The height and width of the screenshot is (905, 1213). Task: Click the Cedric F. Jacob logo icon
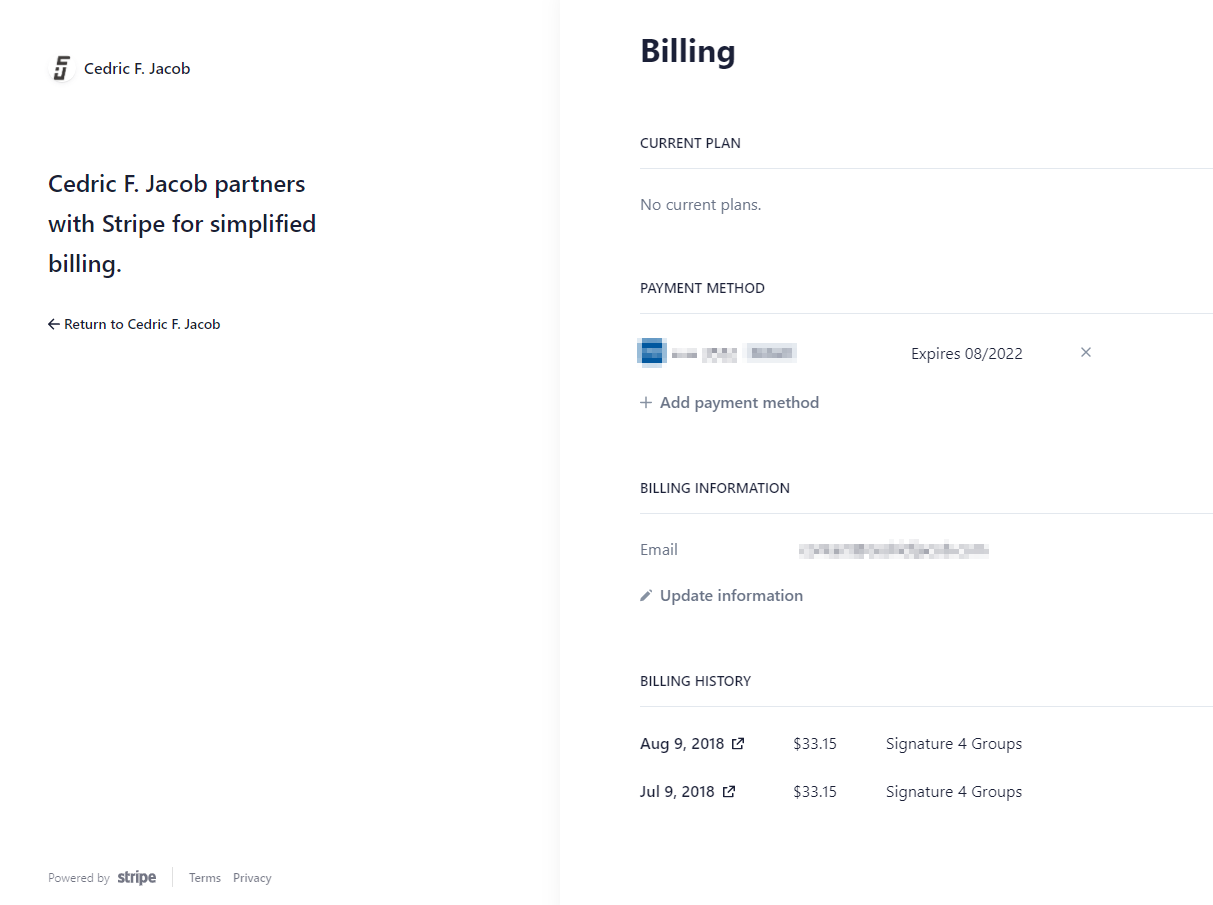(62, 69)
